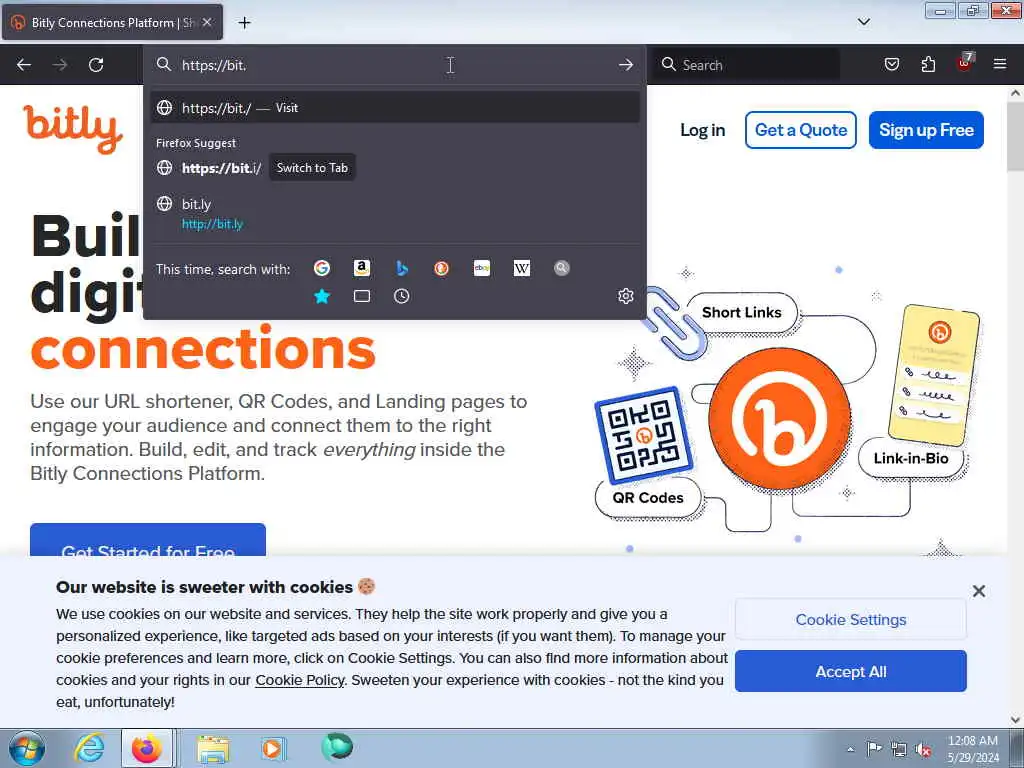Viewport: 1024px width, 768px height.
Task: Select the gray magnifier search engine icon
Action: click(562, 268)
